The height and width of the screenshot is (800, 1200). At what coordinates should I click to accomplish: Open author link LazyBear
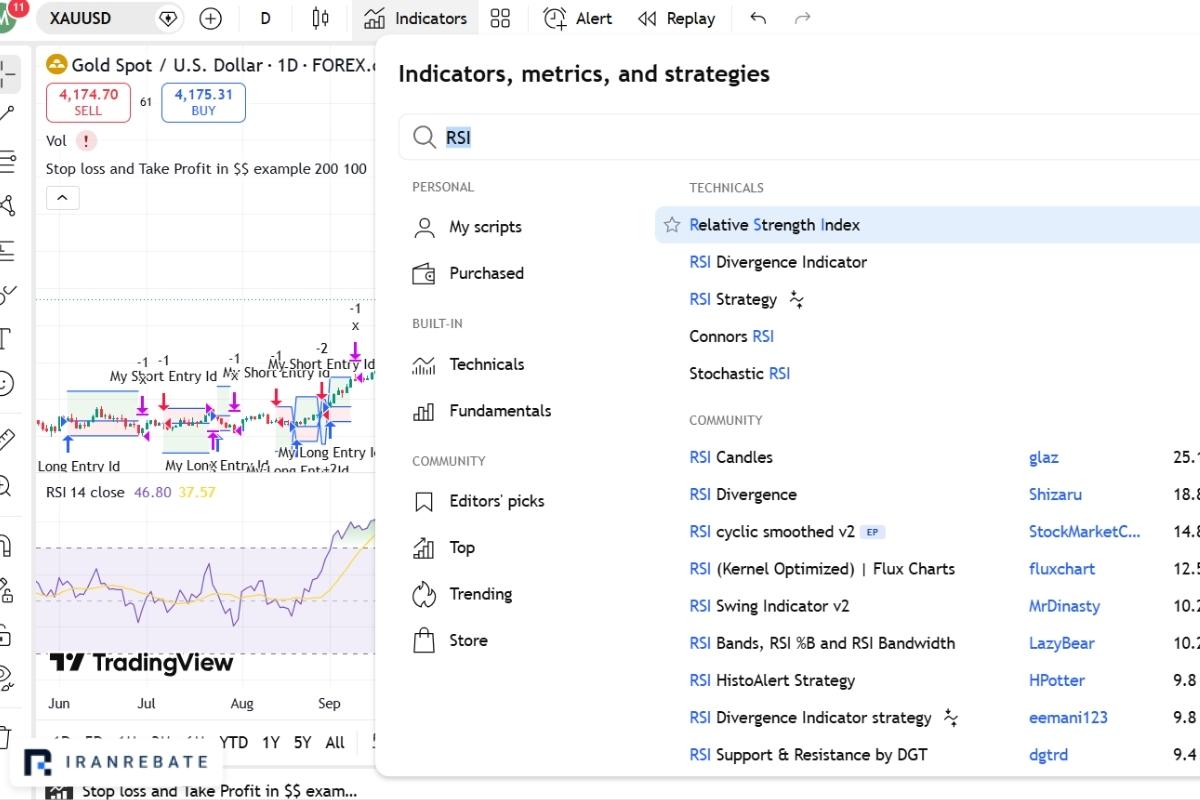click(1061, 643)
